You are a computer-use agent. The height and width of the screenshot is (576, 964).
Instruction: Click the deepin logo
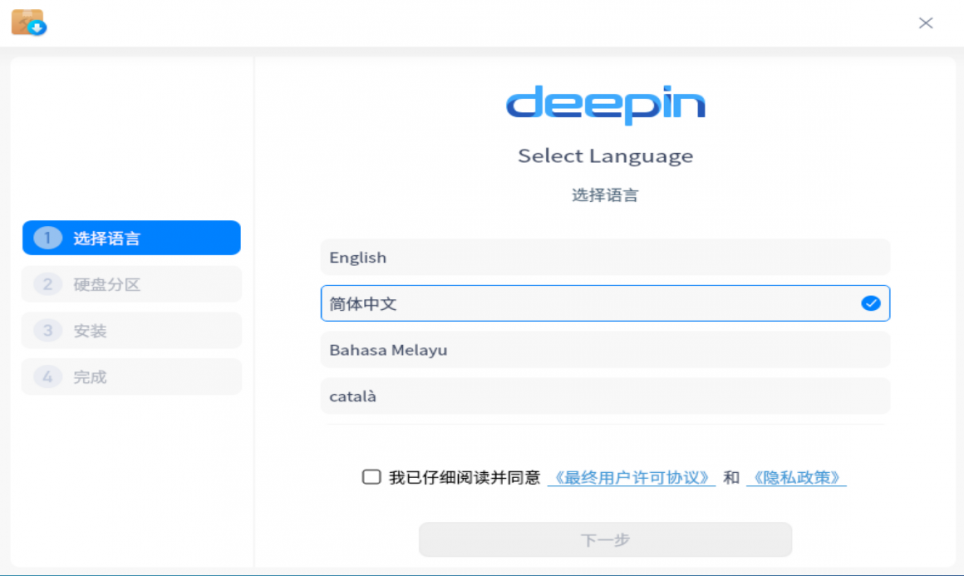604,104
